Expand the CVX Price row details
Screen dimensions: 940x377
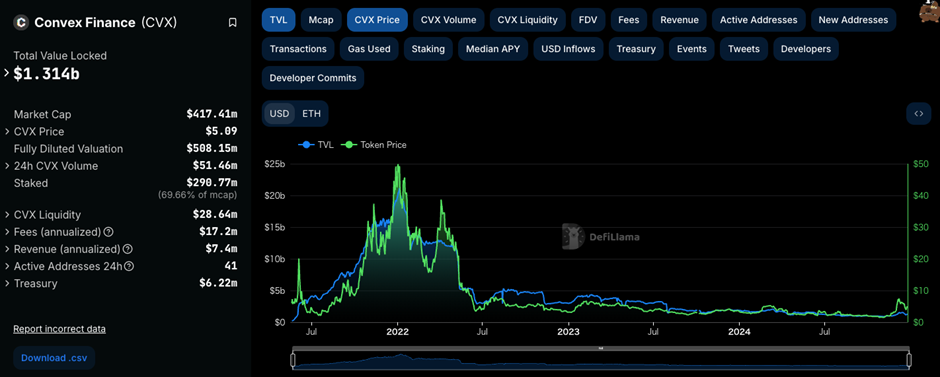[x=7, y=131]
